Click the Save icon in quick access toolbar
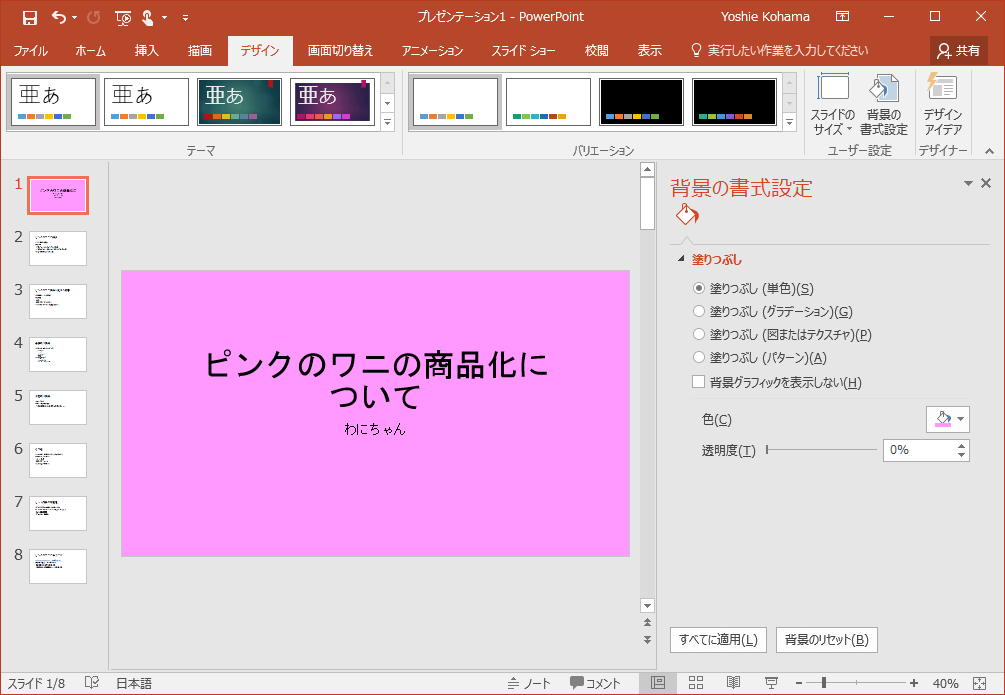The width and height of the screenshot is (1005, 695). (29, 17)
